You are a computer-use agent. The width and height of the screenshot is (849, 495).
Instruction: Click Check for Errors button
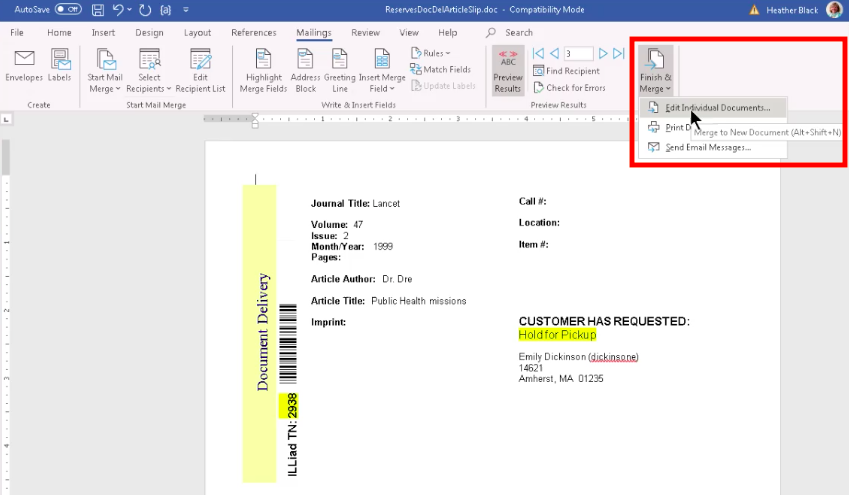coord(569,88)
